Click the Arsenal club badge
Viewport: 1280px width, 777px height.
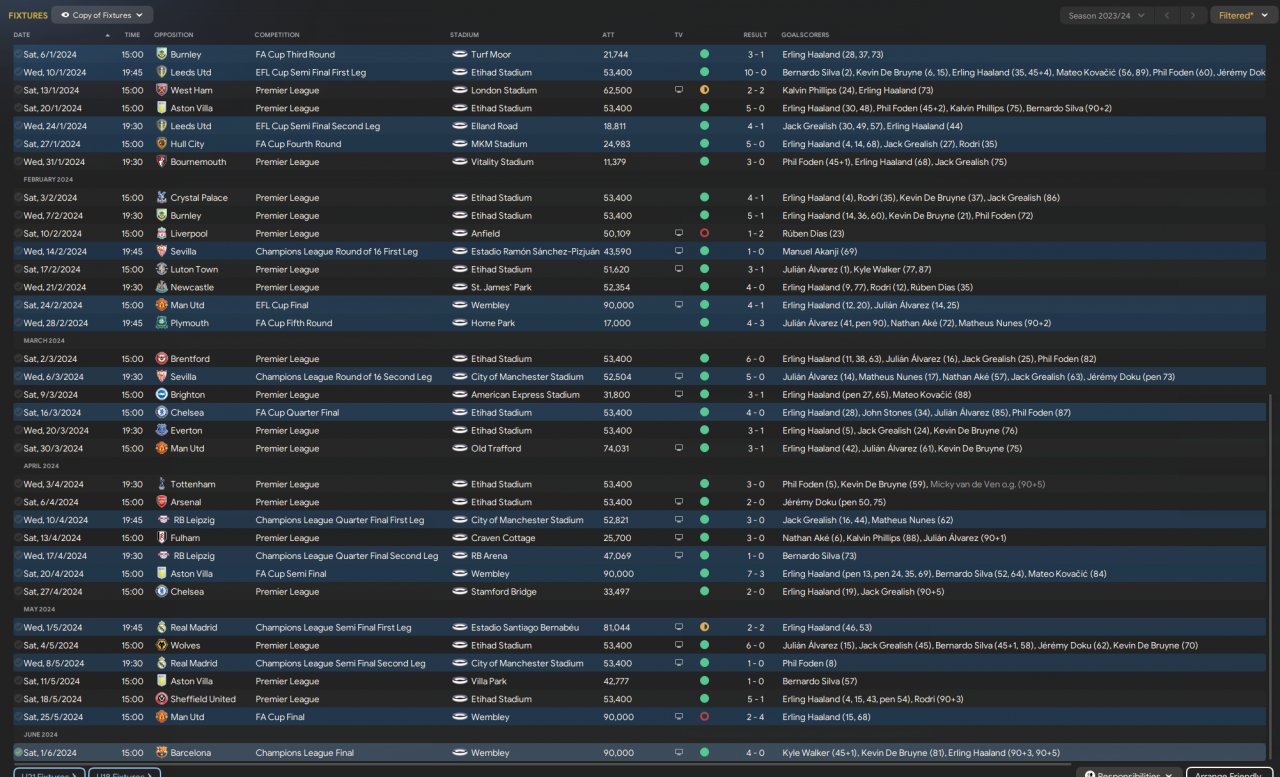tap(162, 503)
